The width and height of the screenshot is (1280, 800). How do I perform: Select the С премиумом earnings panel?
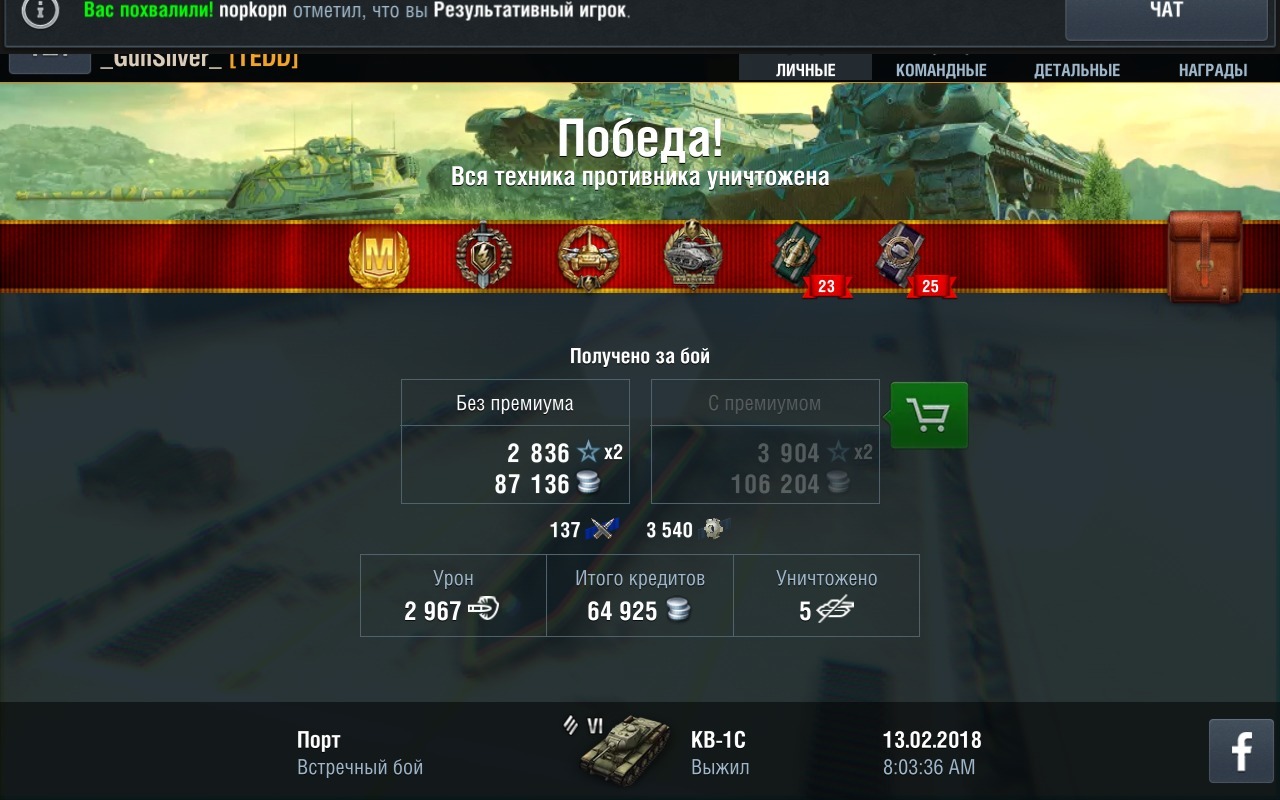[765, 441]
